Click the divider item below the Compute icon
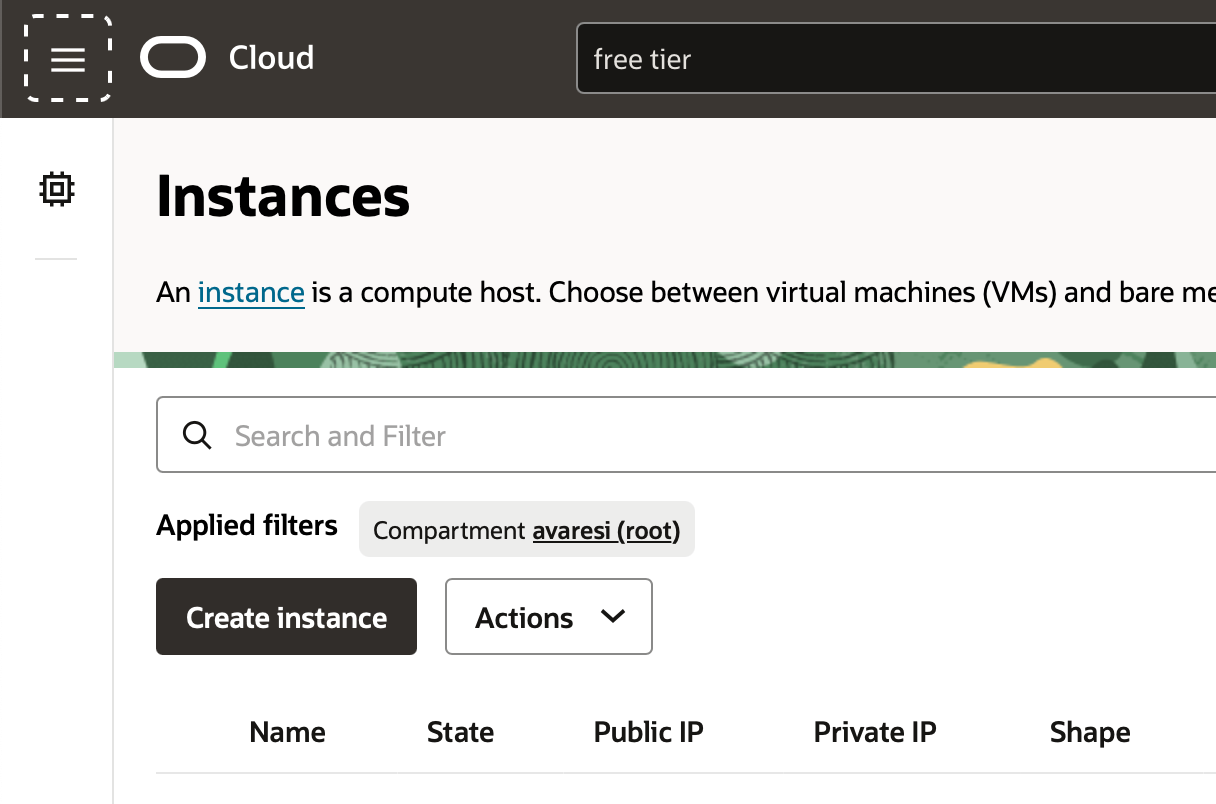1216x804 pixels. pyautogui.click(x=56, y=258)
